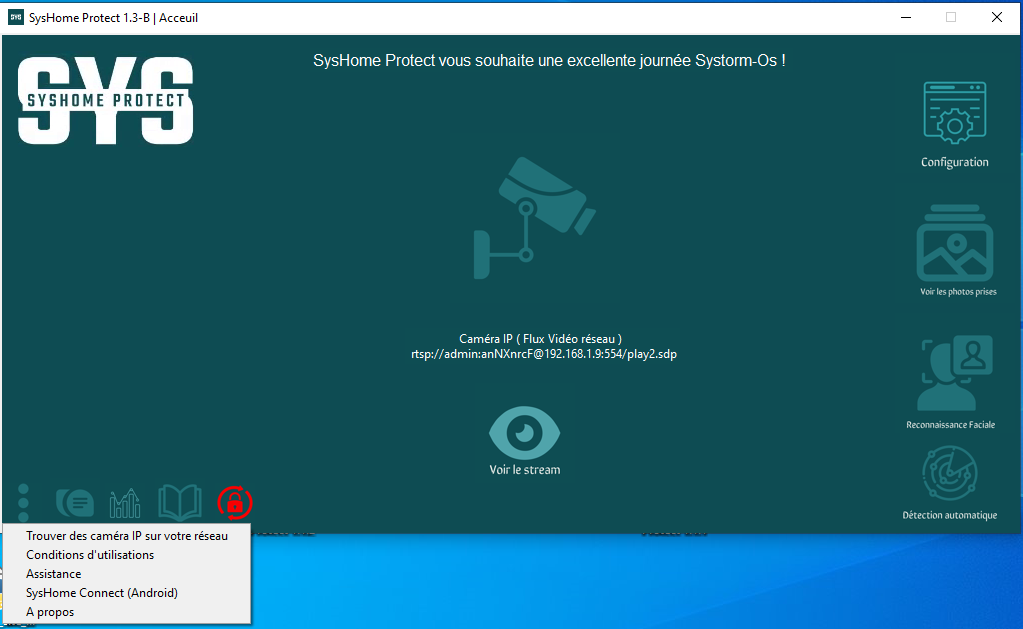Open the book manual icon
The width and height of the screenshot is (1023, 629).
point(179,502)
